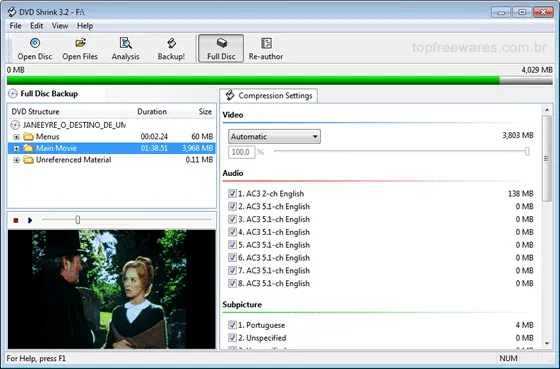
Task: Click the 01:38.51 duration value
Action: (154, 148)
